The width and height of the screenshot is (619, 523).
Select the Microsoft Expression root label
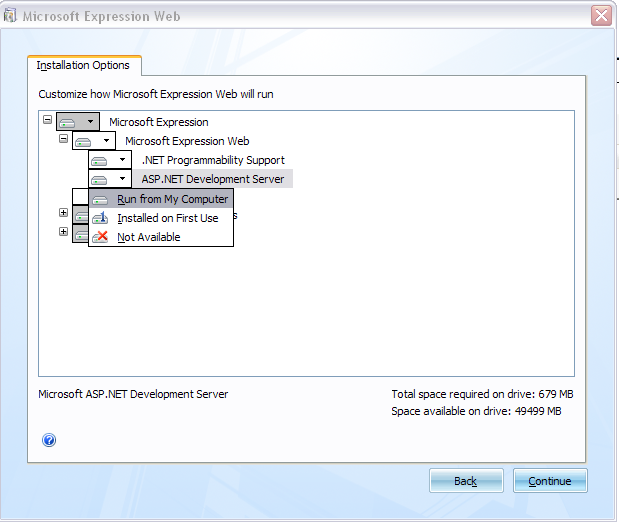(x=159, y=122)
